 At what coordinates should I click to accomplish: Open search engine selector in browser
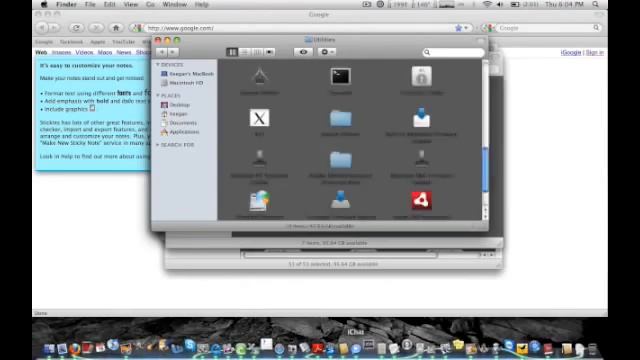(487, 28)
